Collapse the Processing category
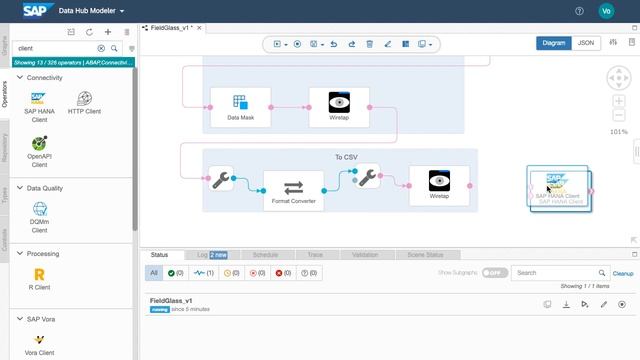The image size is (640, 360). tap(20, 253)
